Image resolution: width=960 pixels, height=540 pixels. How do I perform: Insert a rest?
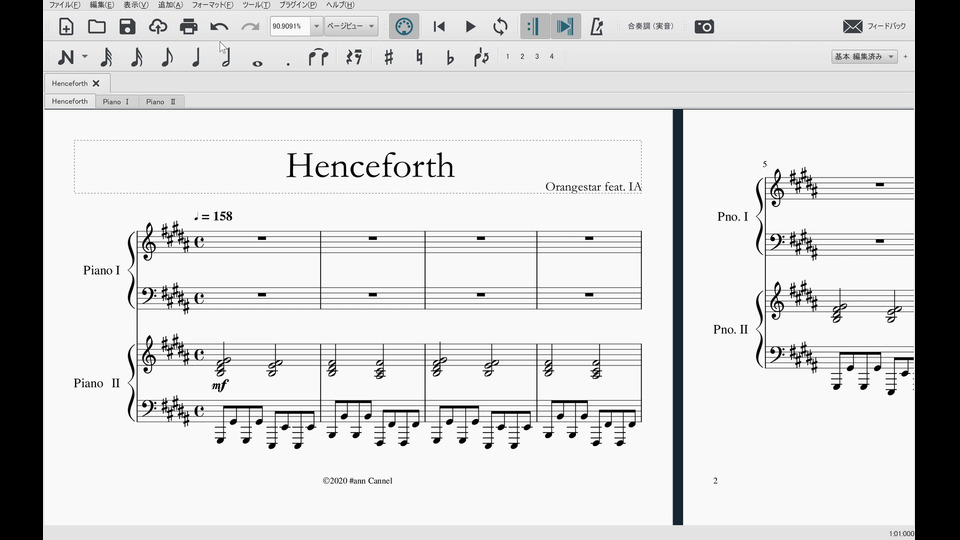[x=353, y=57]
